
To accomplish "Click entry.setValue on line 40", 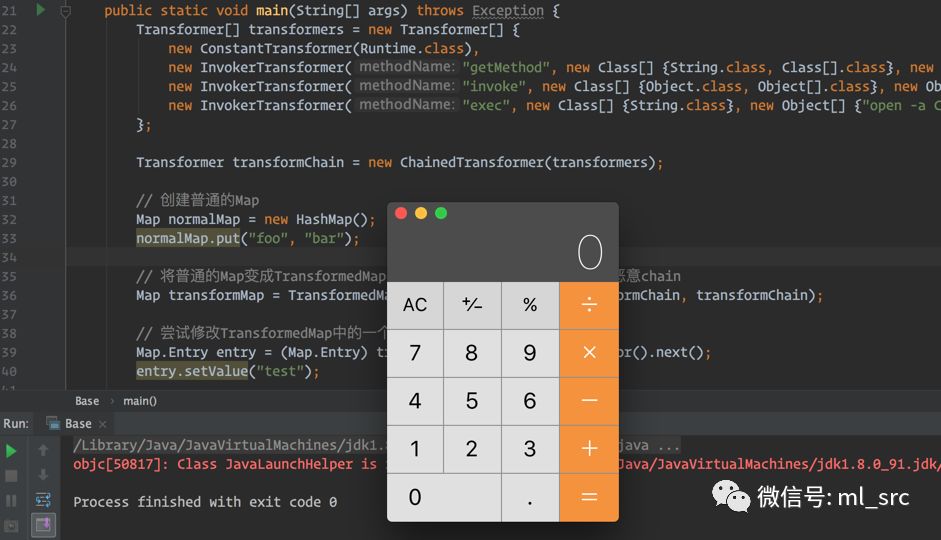I will tap(191, 371).
